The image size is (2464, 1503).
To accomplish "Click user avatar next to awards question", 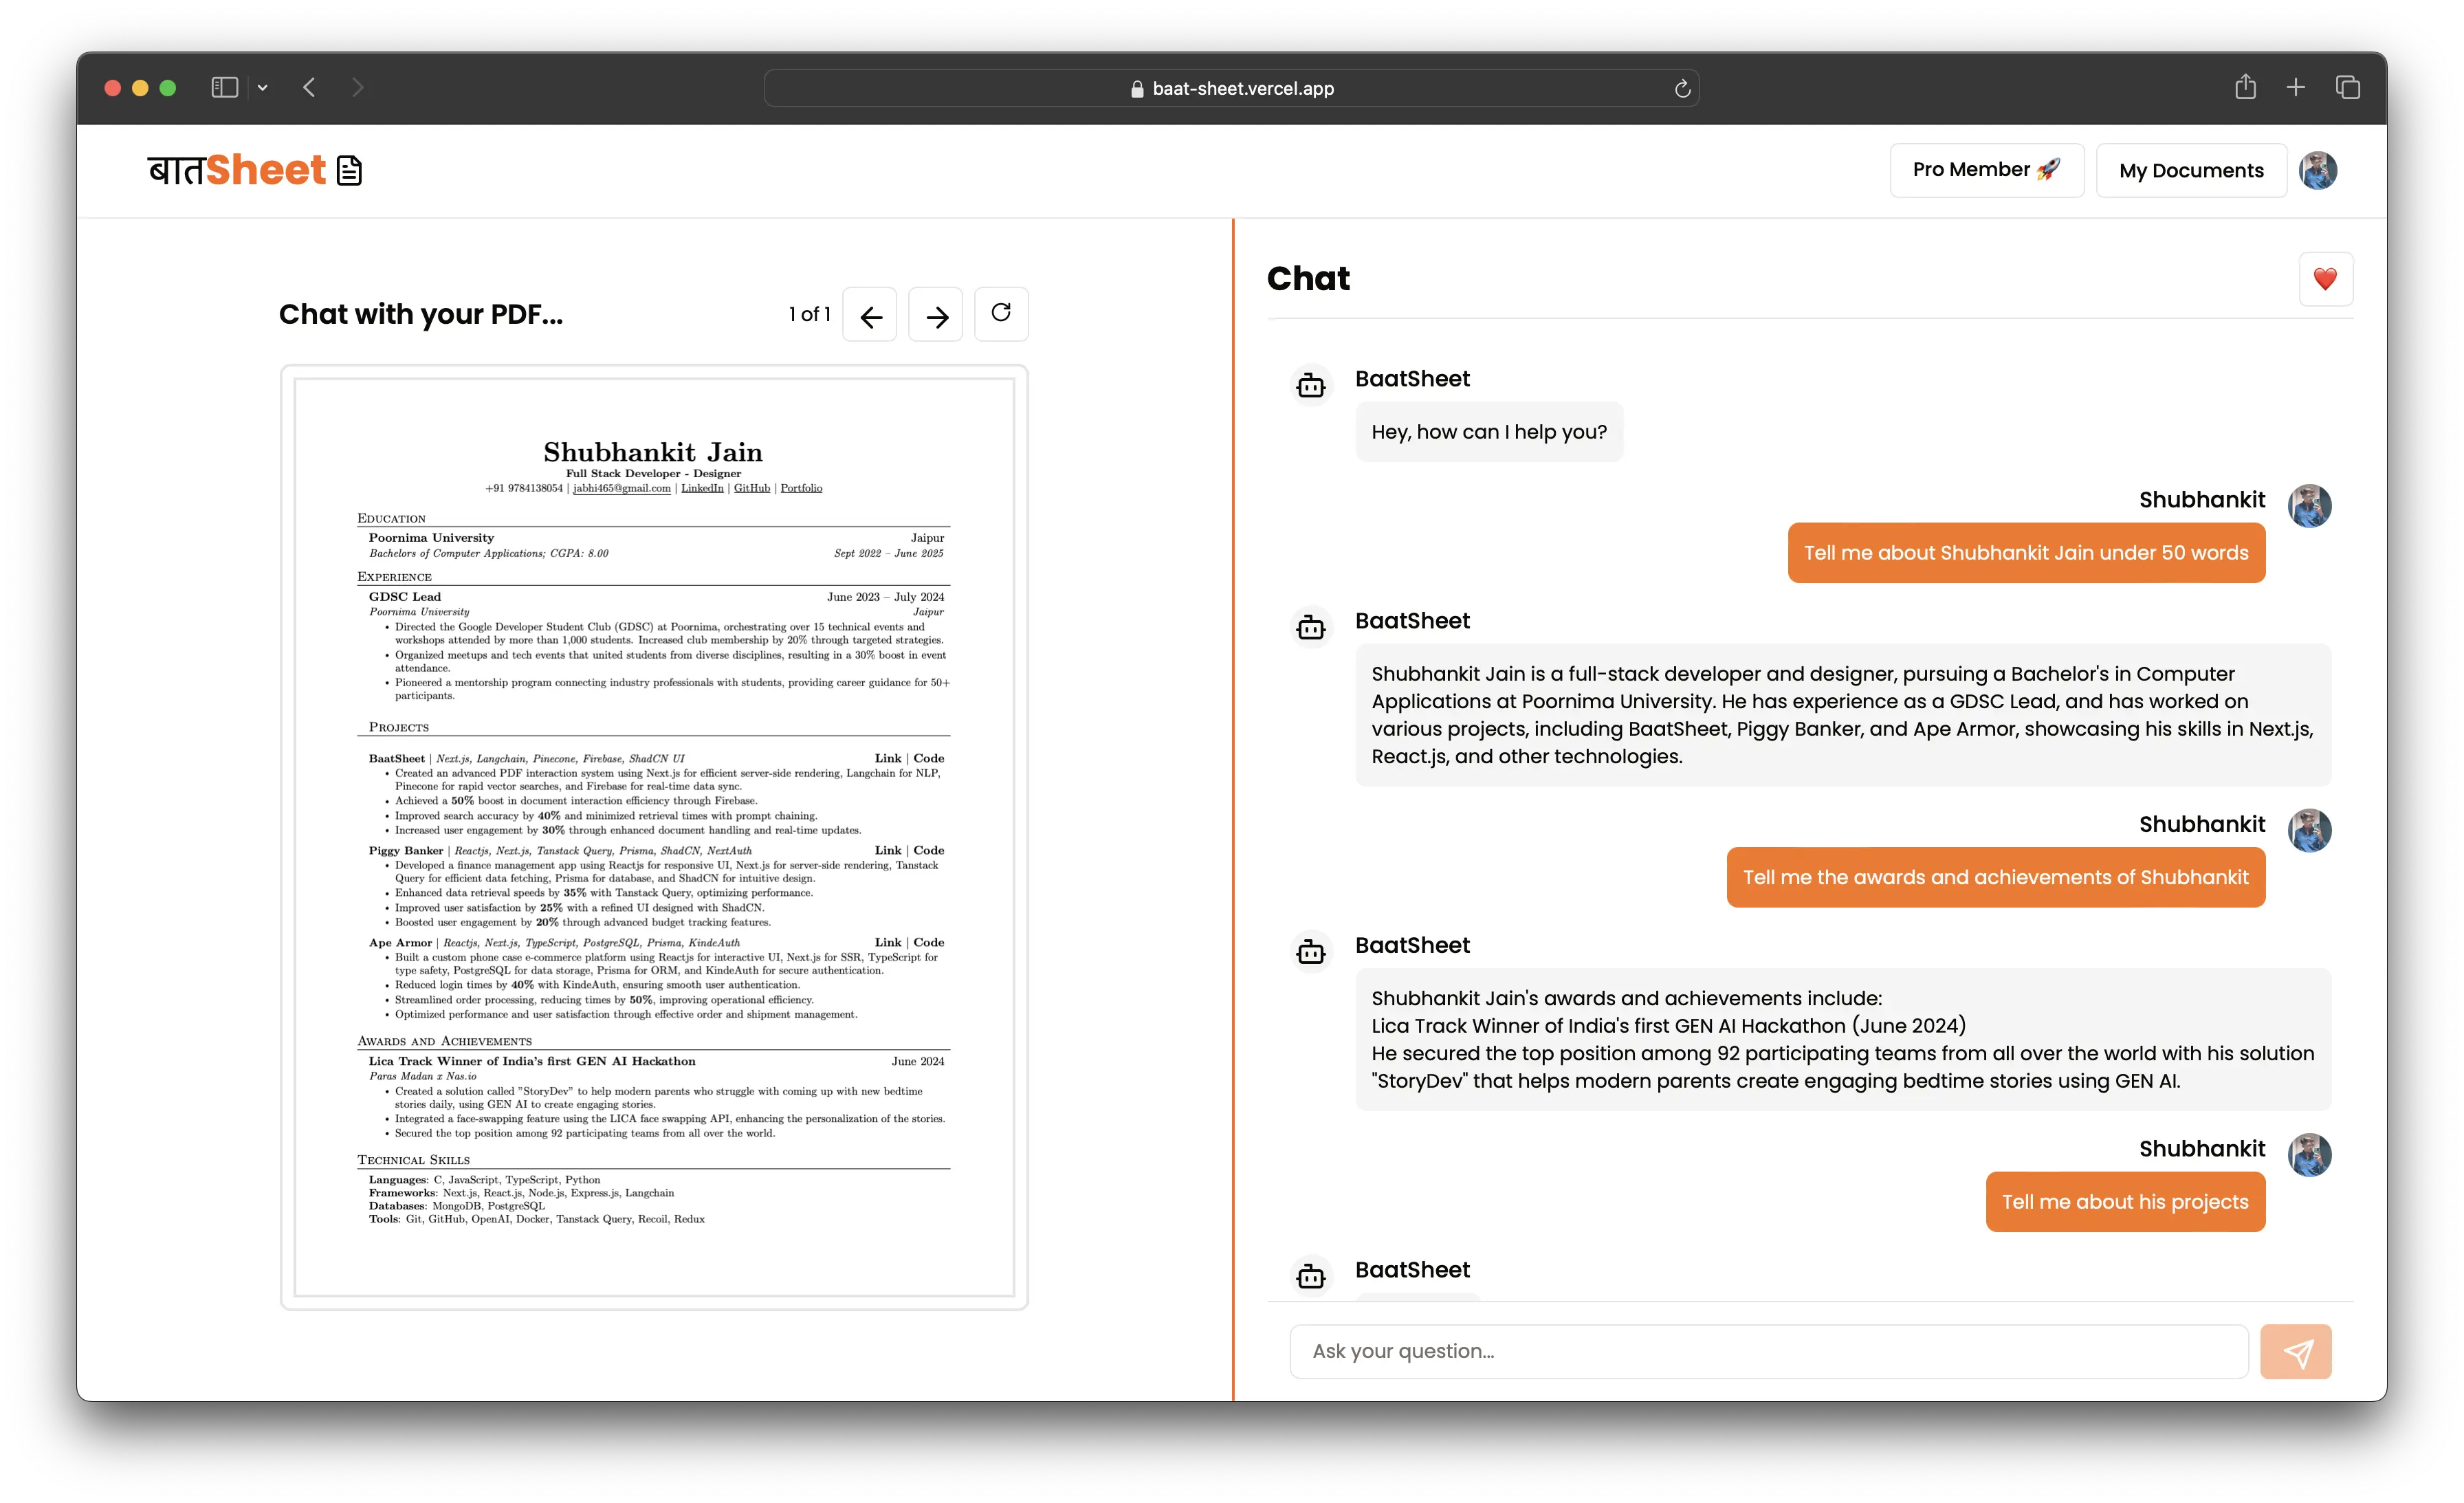I will (x=2310, y=831).
